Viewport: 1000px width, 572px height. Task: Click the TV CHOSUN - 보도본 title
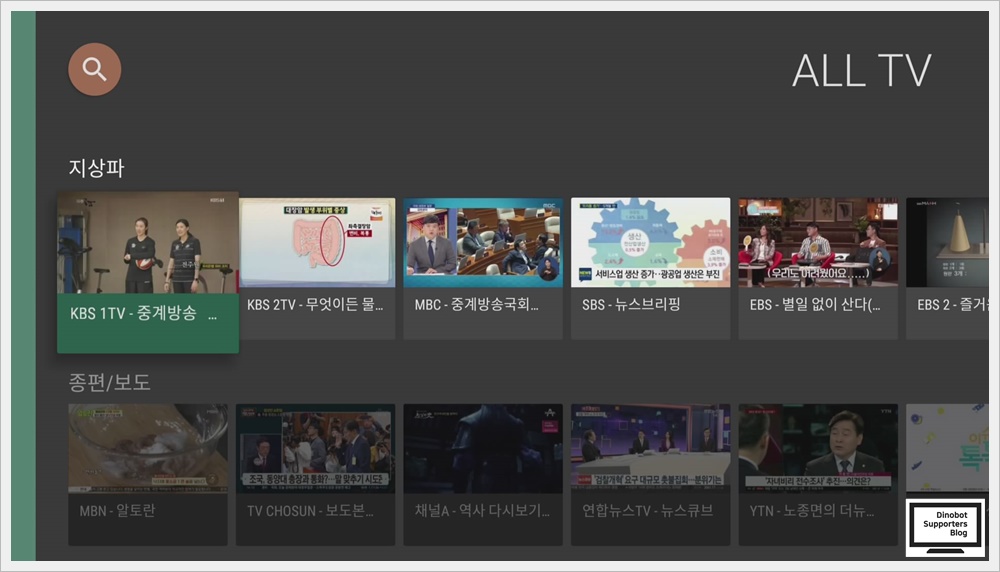point(311,511)
